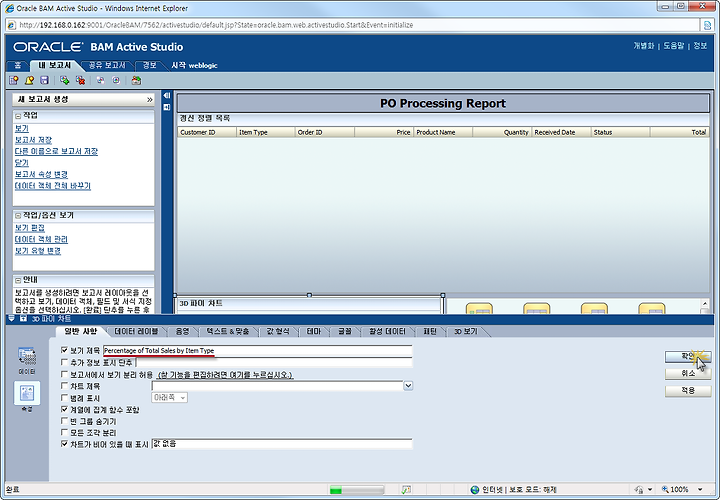720x500 pixels.
Task: Click the browser address bar URL
Action: point(216,25)
